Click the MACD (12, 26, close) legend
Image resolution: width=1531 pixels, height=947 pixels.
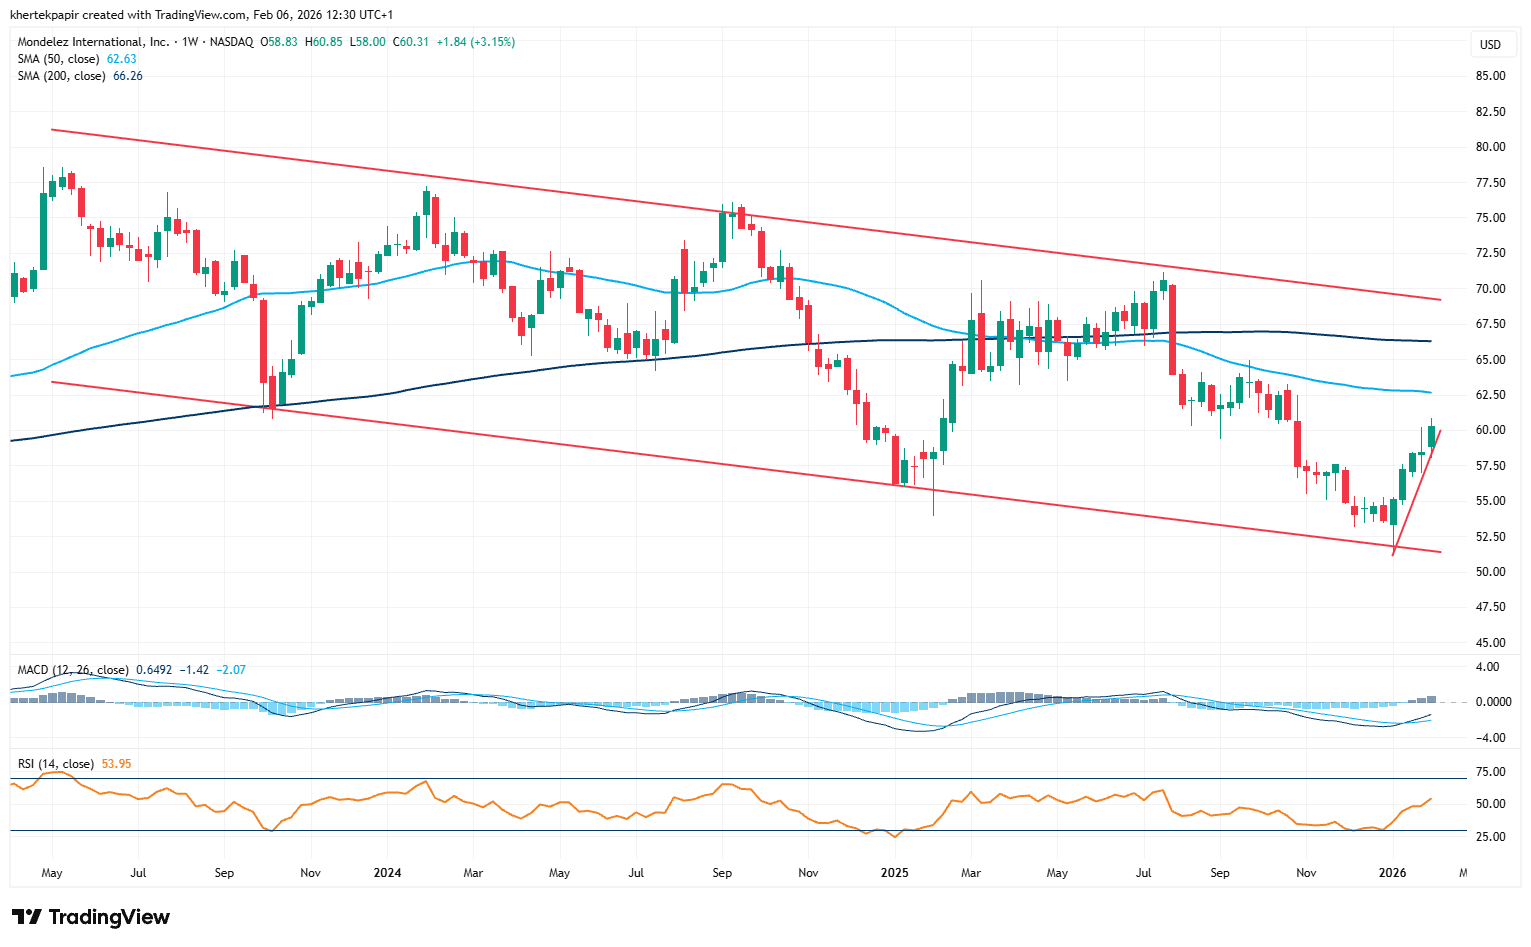tap(73, 670)
